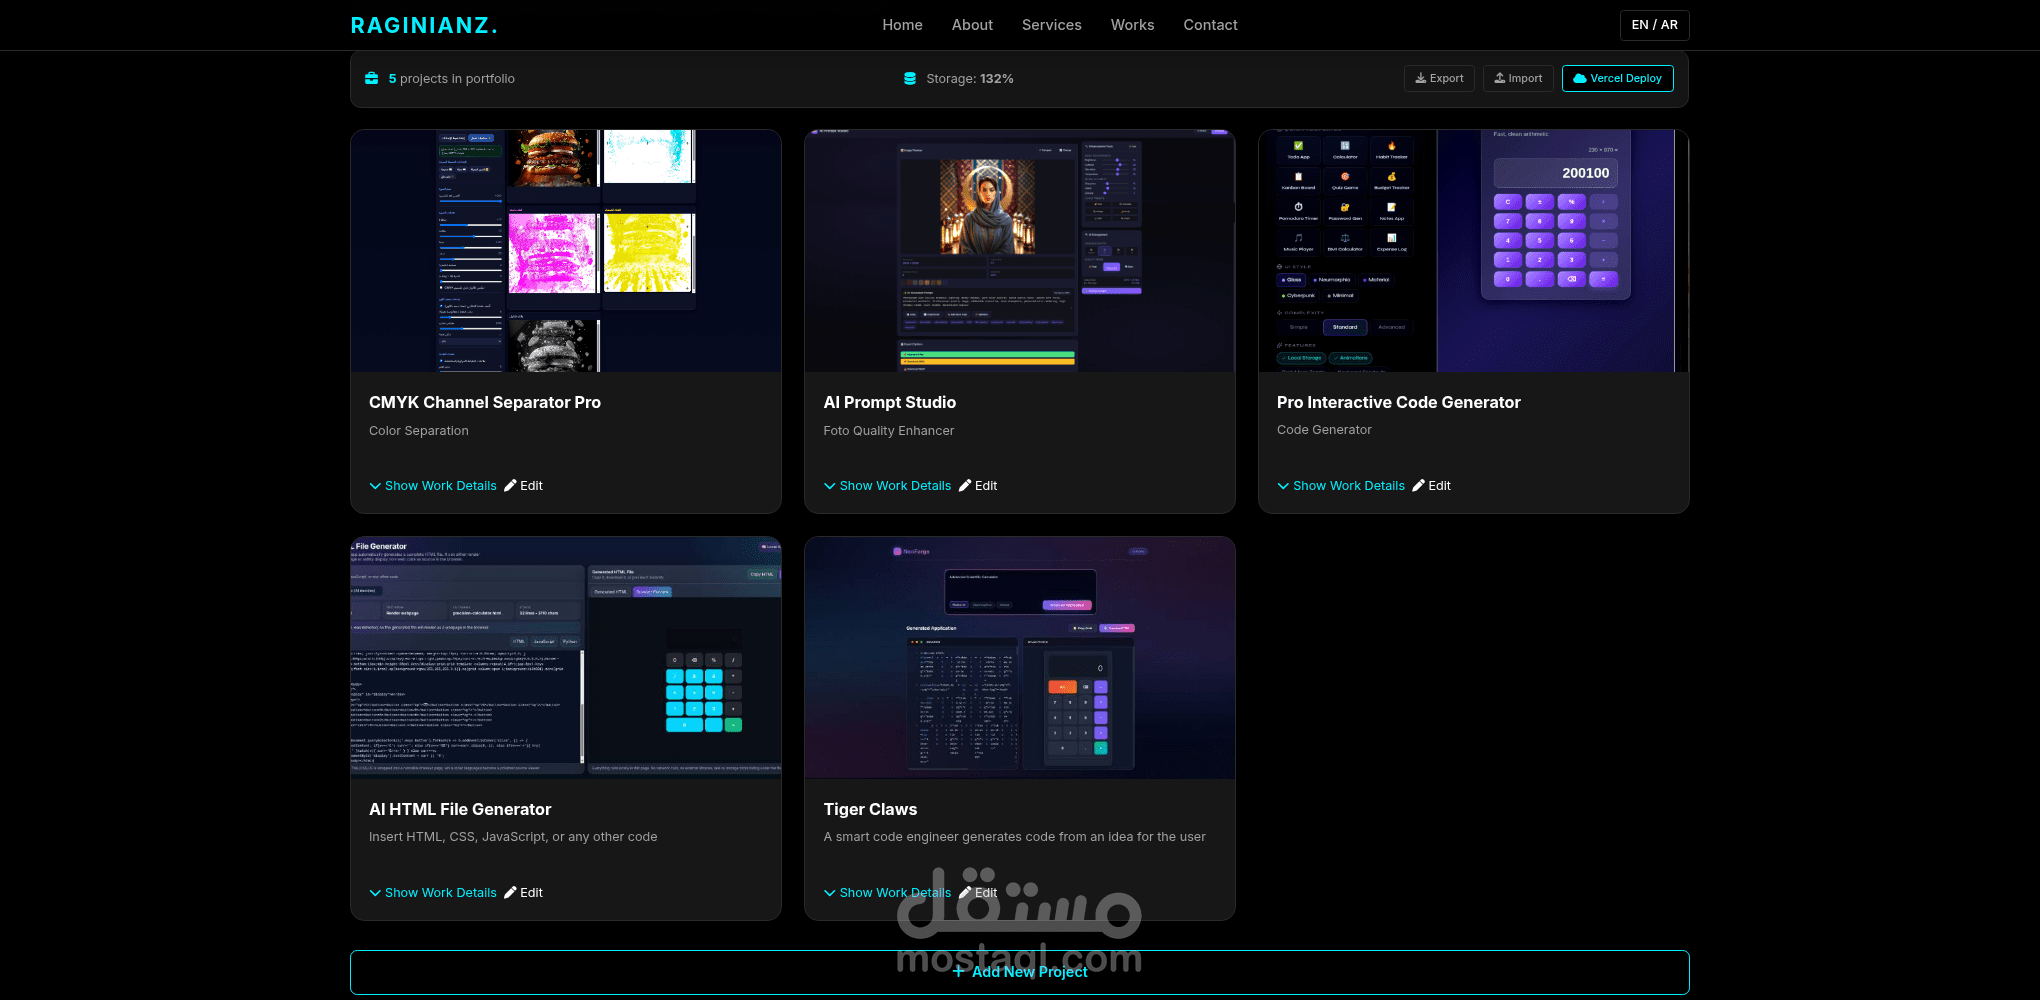Screen dimensions: 2040x1000
Task: Edit the Tiger Claws project
Action: [x=978, y=893]
